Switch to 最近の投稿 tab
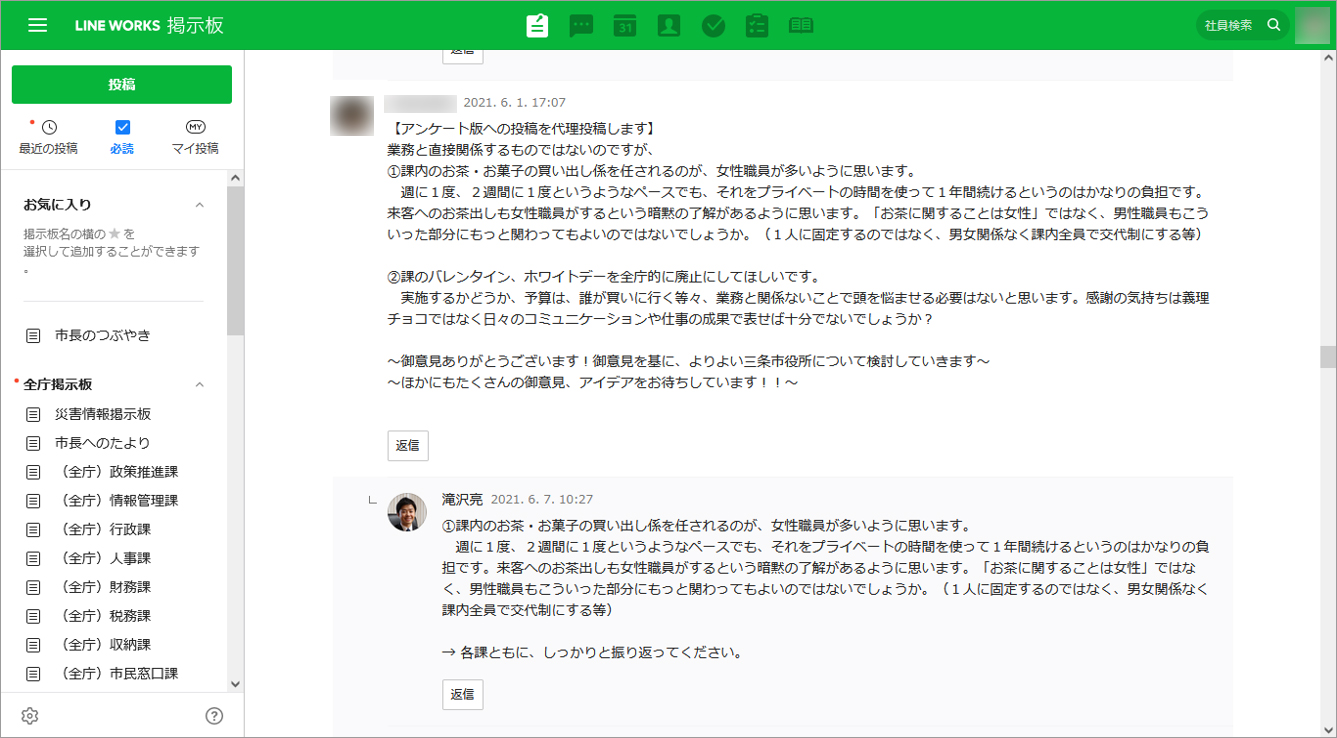 point(48,137)
